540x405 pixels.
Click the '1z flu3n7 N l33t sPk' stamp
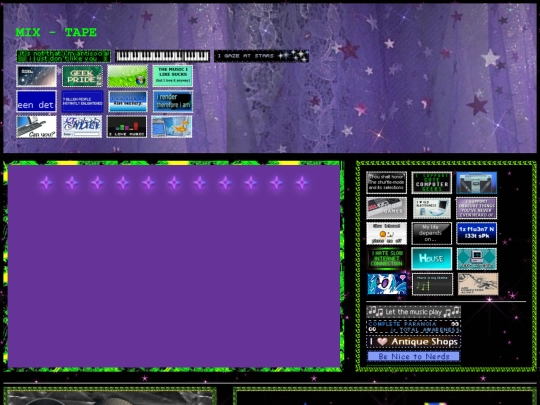(x=477, y=233)
